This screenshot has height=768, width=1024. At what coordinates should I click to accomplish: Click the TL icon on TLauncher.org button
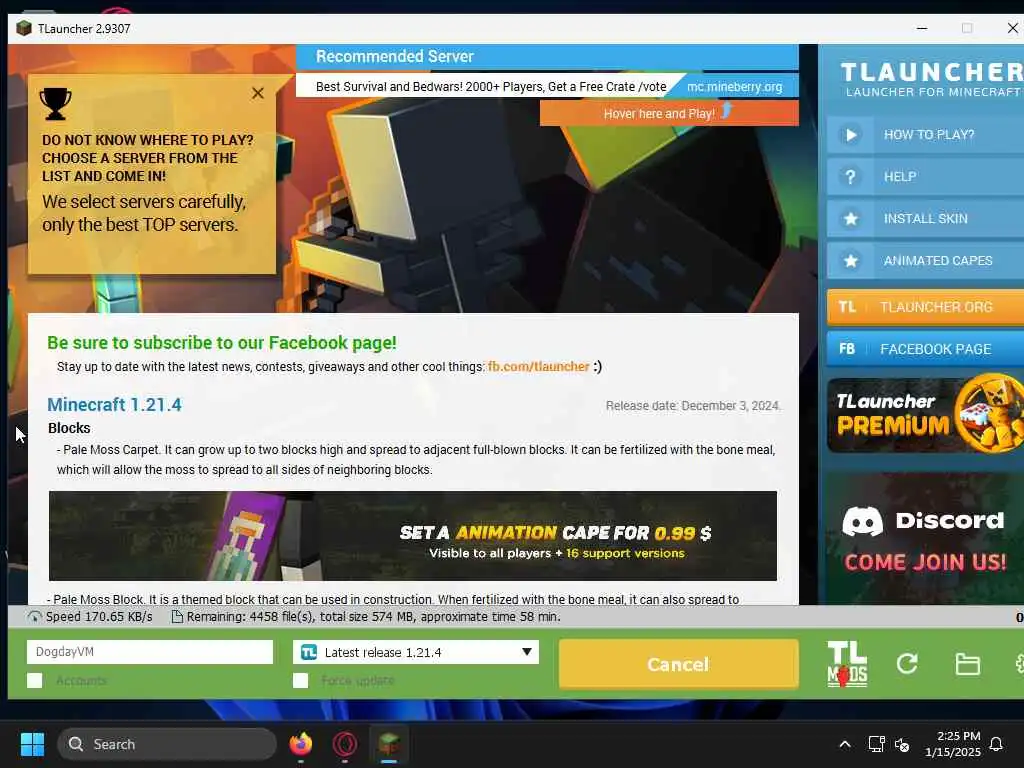click(x=847, y=307)
